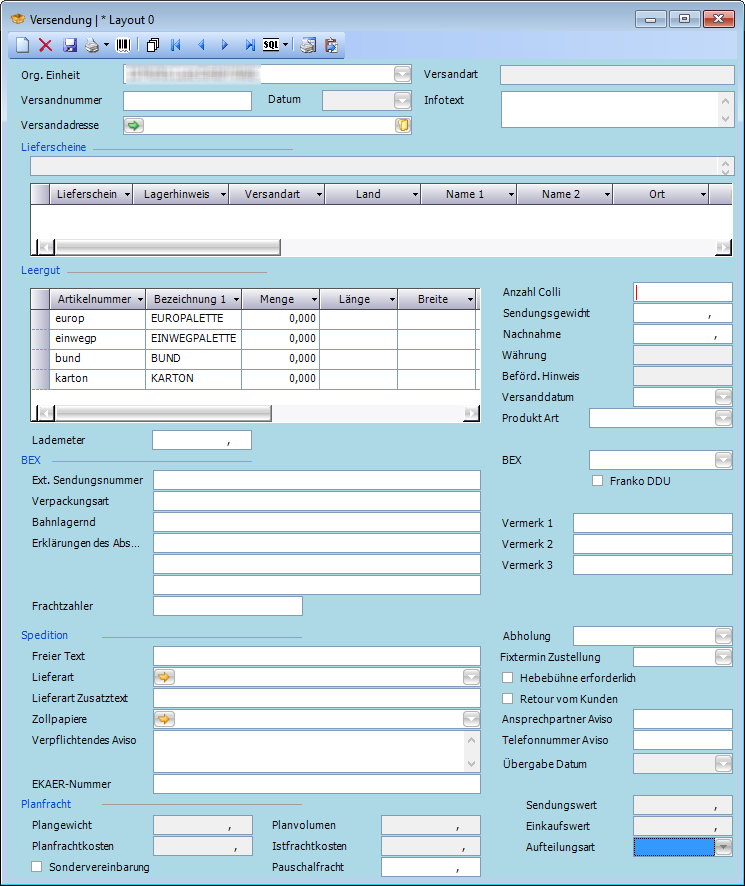Click into the Anzahl Colli field
745x886 pixels.
[x=683, y=292]
